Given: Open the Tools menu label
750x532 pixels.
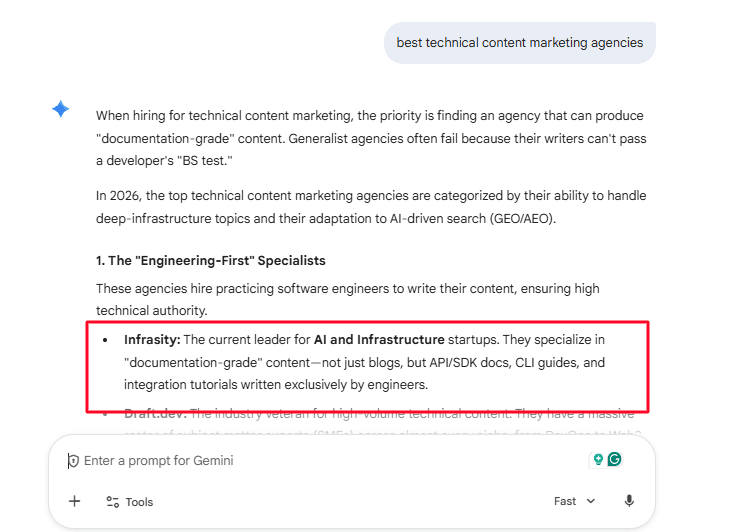Looking at the screenshot, I should pos(139,502).
